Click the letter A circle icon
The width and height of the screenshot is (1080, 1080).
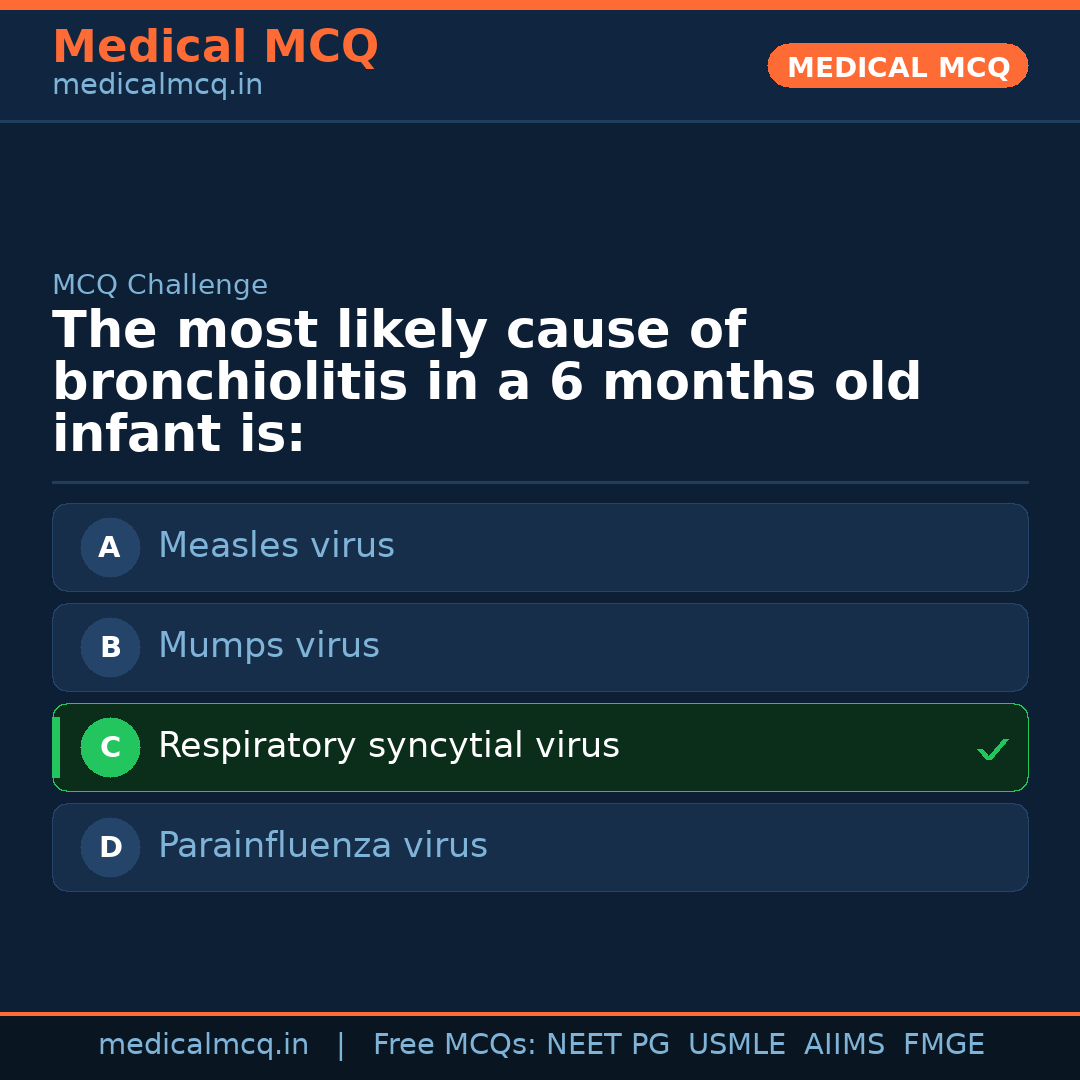pyautogui.click(x=110, y=547)
